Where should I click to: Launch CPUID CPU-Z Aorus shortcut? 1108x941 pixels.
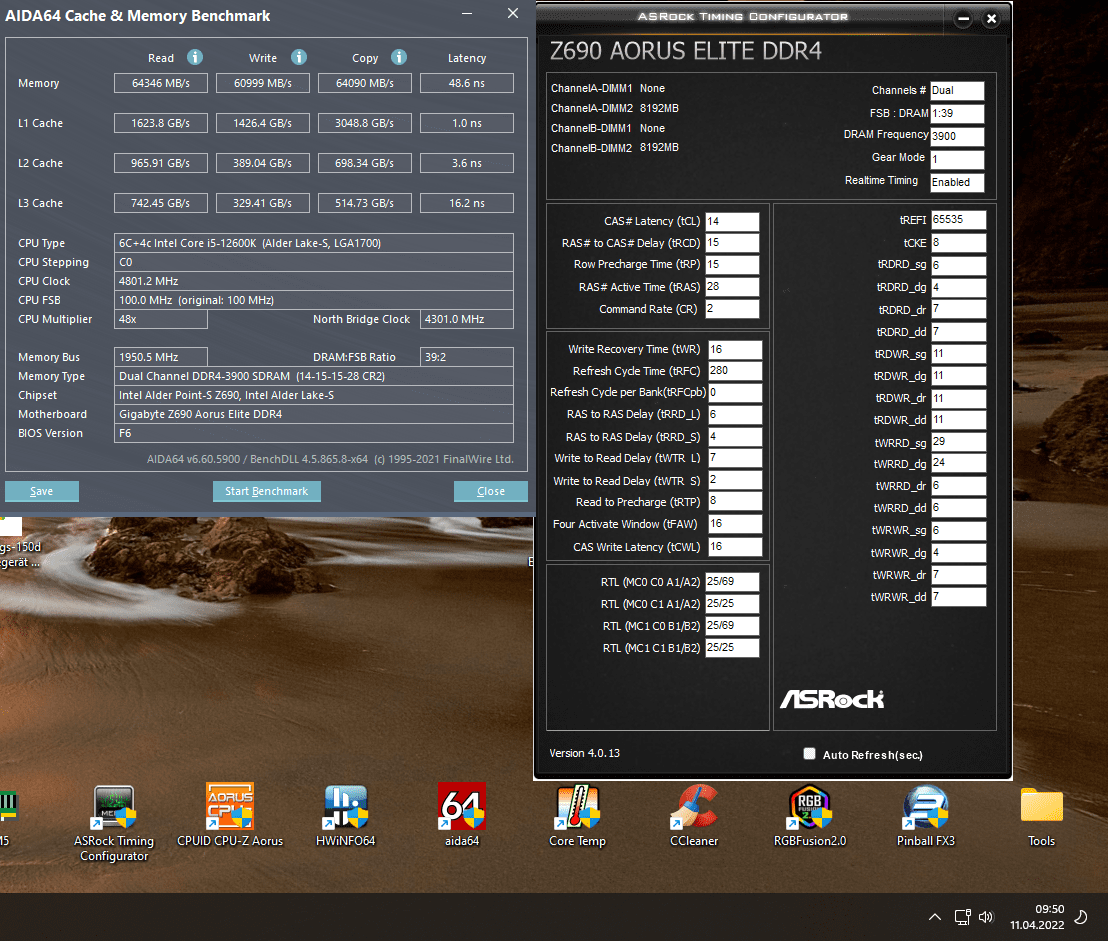point(230,815)
